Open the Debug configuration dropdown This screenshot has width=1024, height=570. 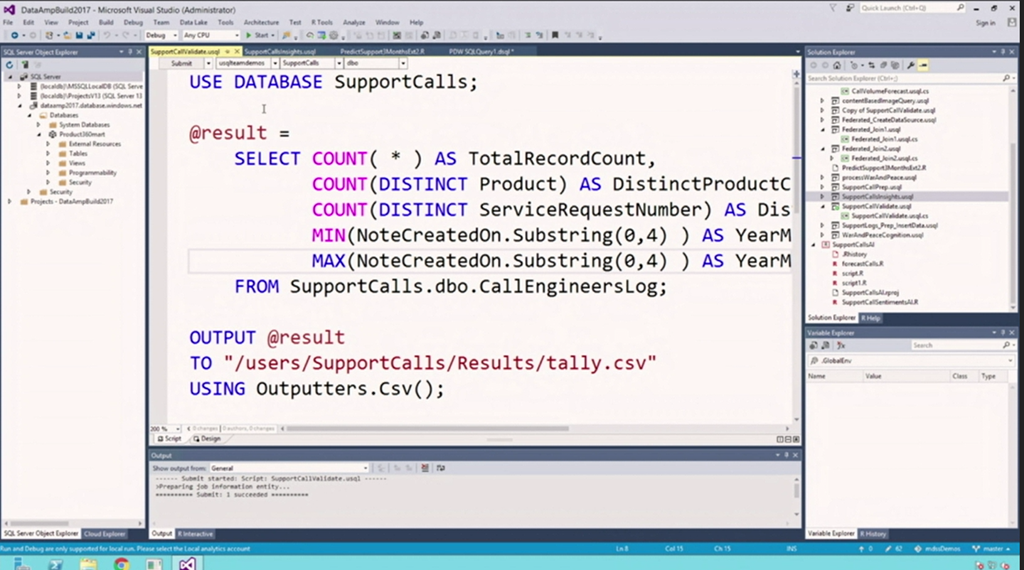161,35
